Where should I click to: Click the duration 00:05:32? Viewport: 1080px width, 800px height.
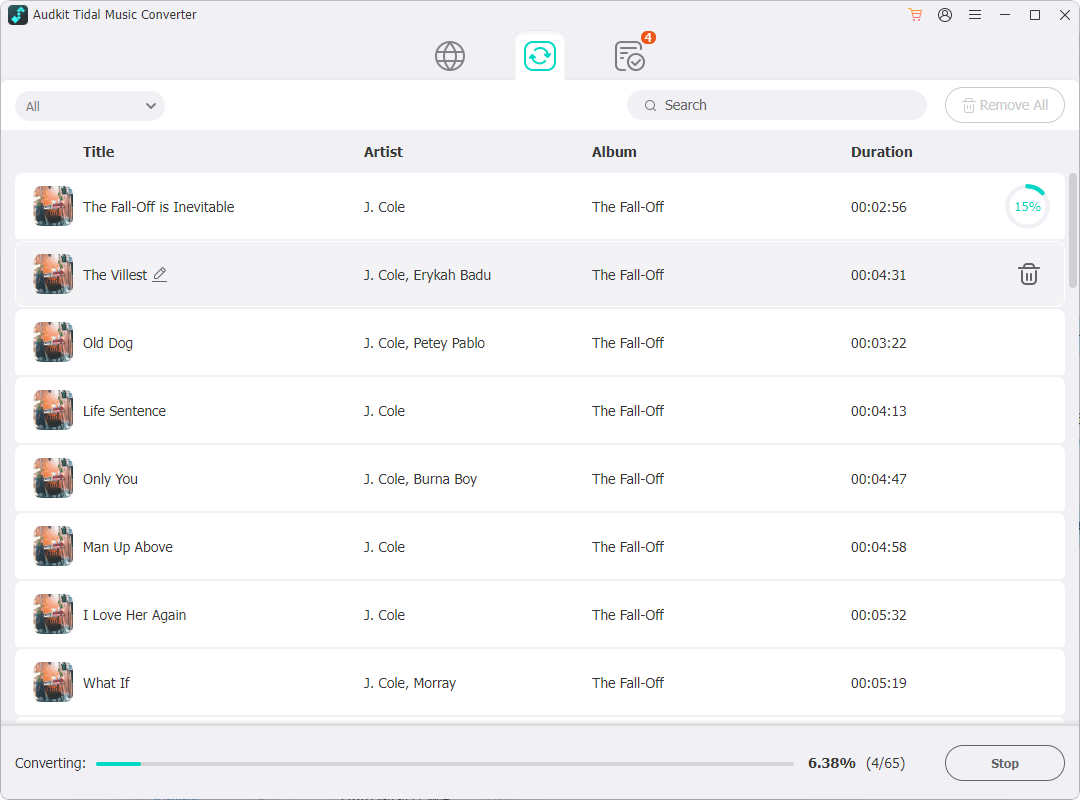click(878, 615)
